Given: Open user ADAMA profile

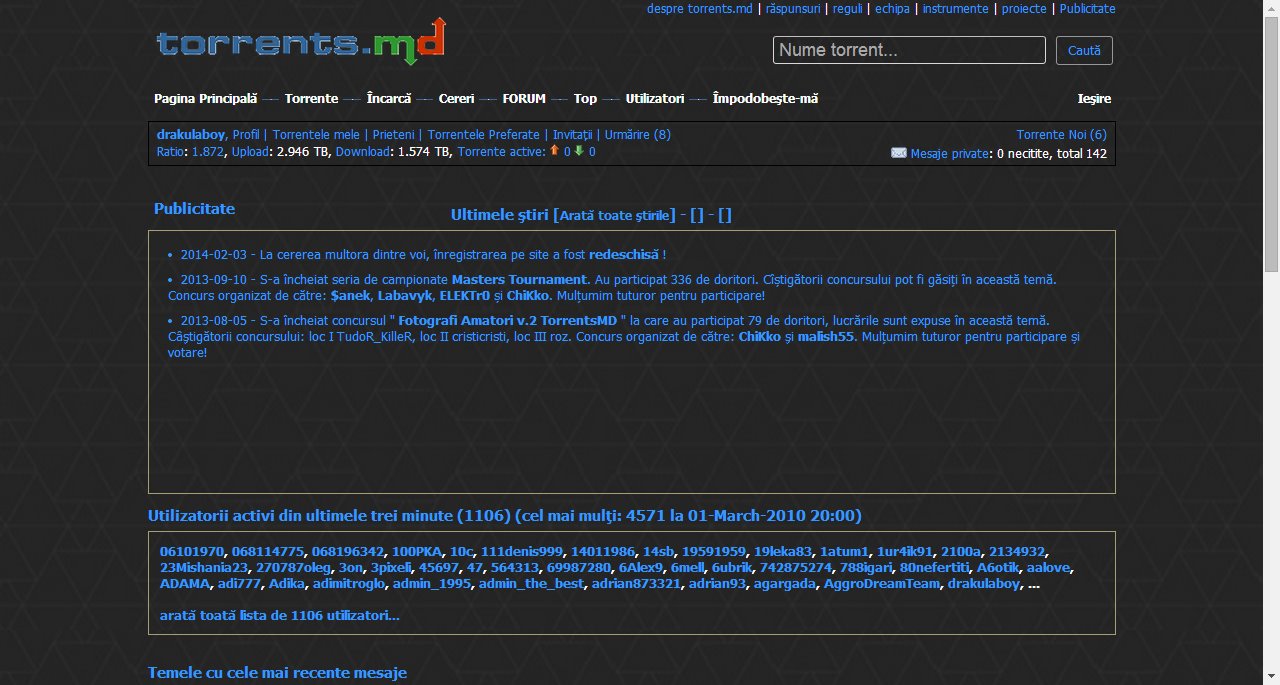Looking at the screenshot, I should [185, 584].
